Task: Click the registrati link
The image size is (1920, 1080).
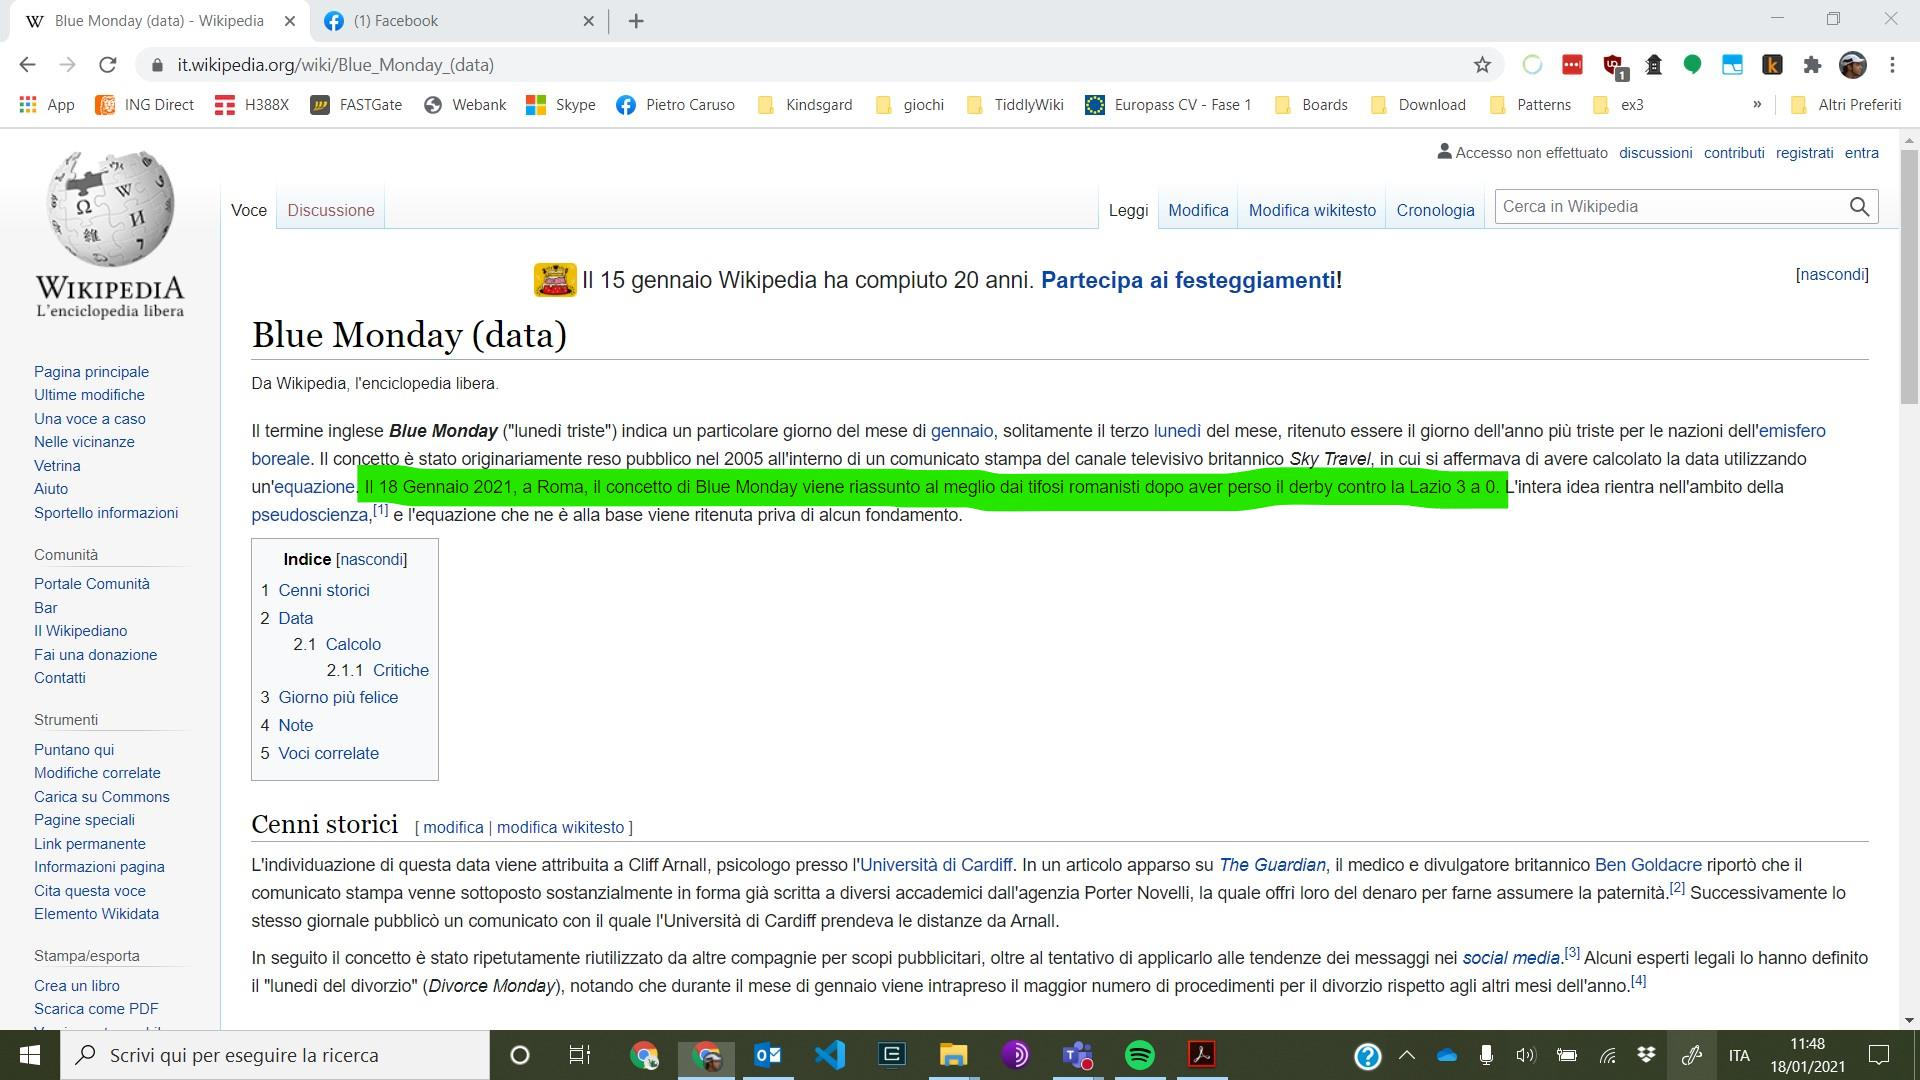Action: coord(1804,153)
